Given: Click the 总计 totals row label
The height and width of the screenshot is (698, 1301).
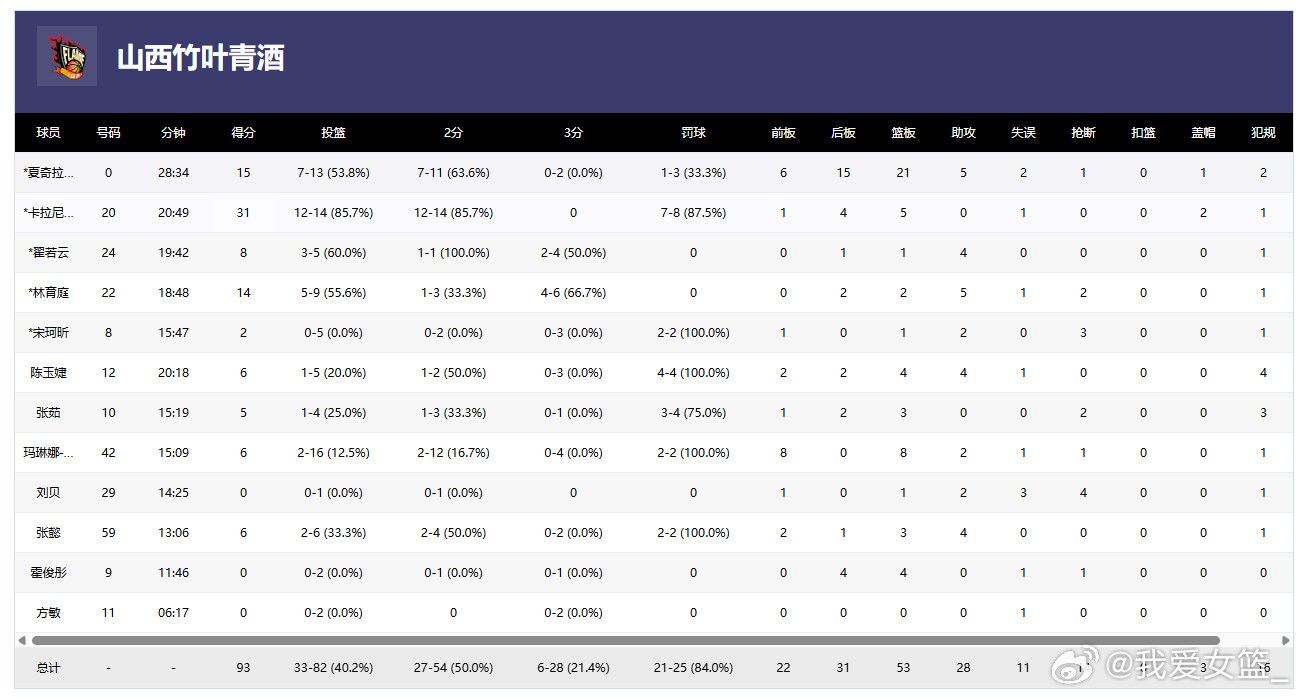Looking at the screenshot, I should pyautogui.click(x=48, y=668).
